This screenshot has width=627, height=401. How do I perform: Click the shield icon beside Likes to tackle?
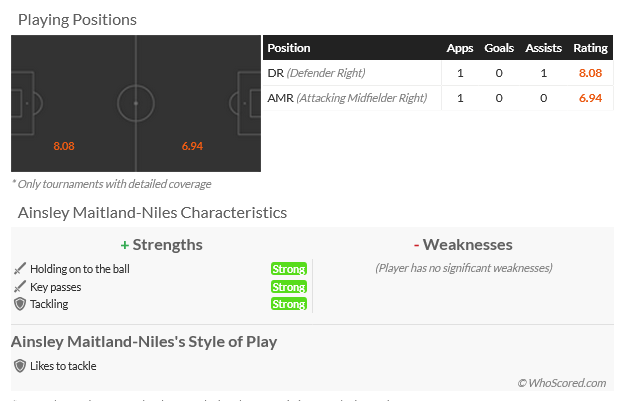tap(20, 366)
